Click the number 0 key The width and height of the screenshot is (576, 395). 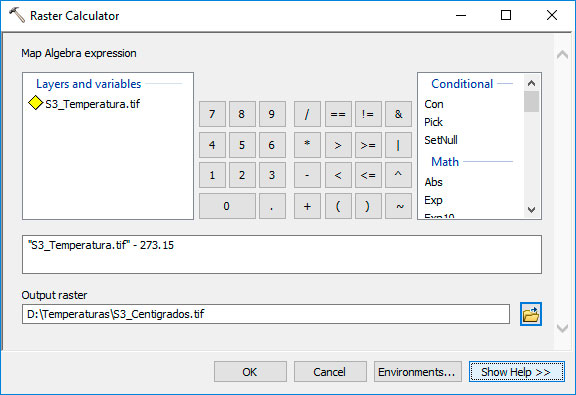(227, 206)
